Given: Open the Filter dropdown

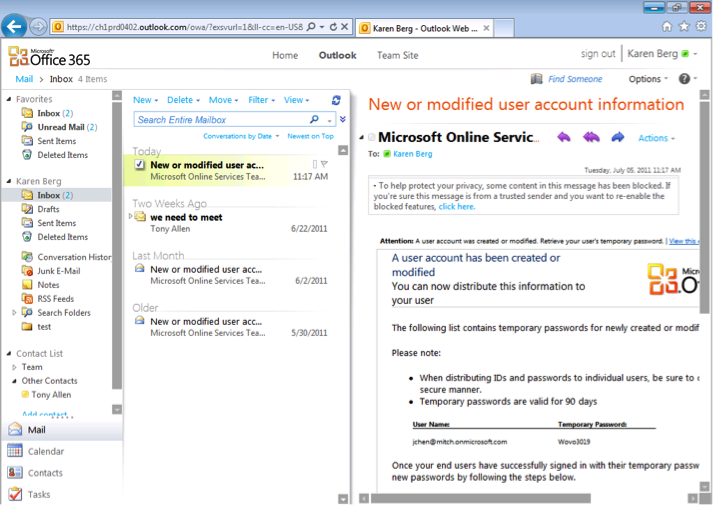Looking at the screenshot, I should [261, 100].
